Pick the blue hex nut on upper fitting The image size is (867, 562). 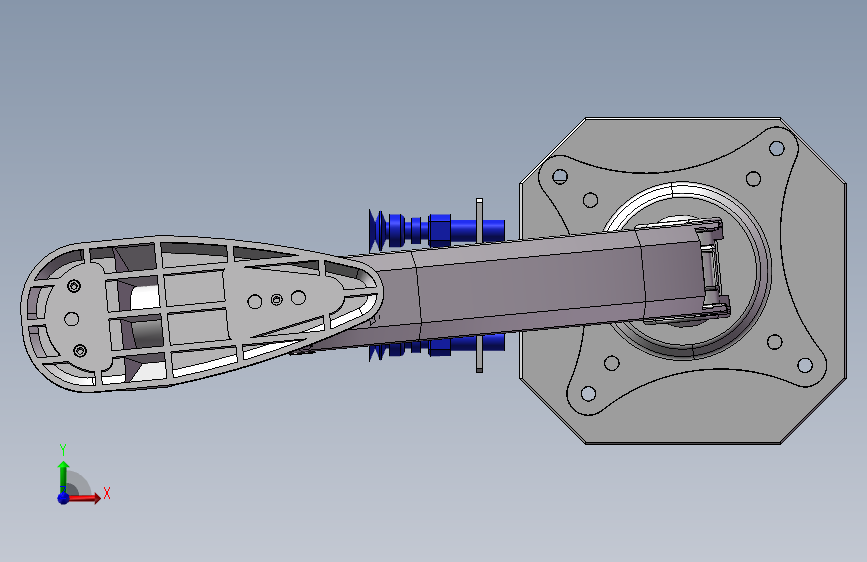coord(440,230)
